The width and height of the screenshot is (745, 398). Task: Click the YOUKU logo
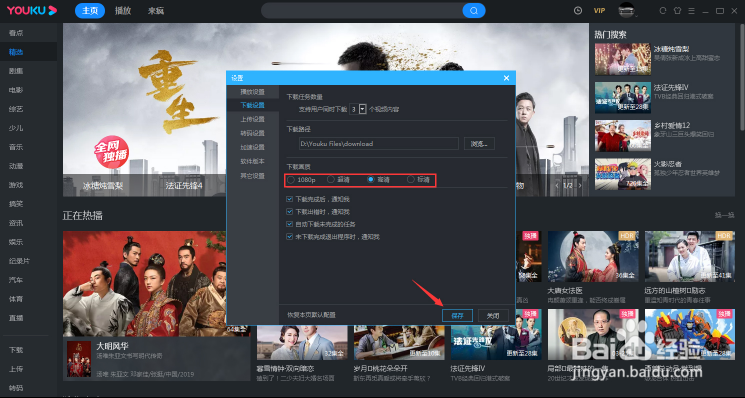[32, 10]
